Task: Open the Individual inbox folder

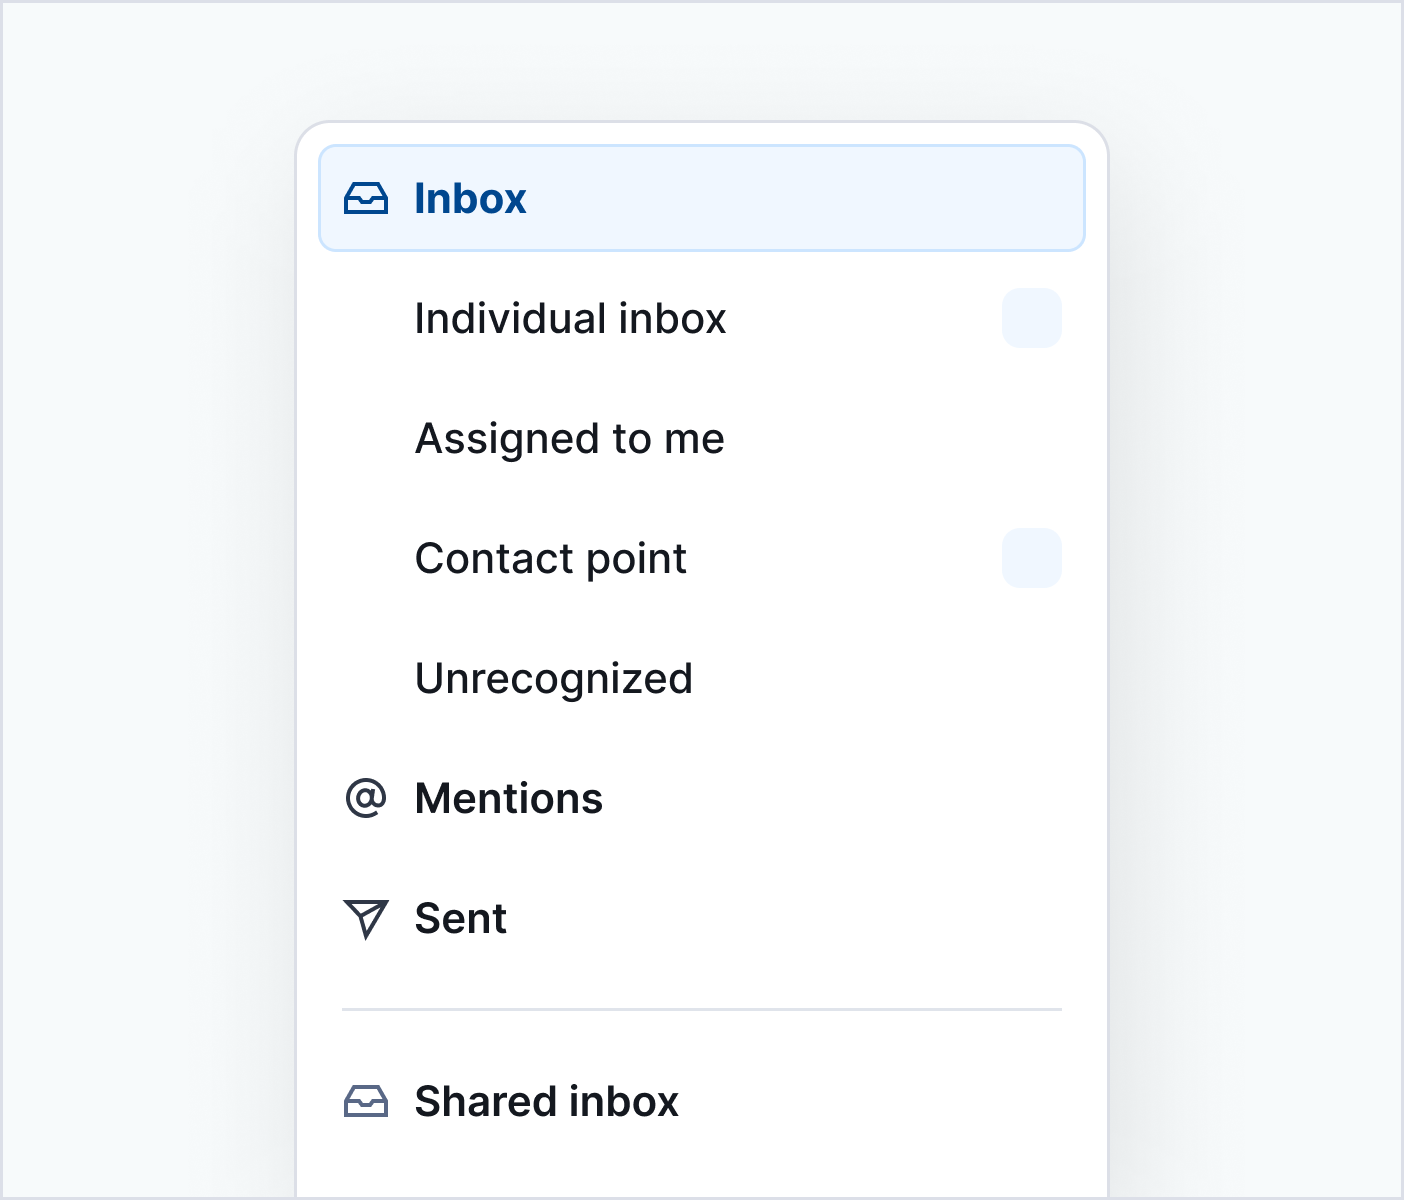Action: (x=570, y=319)
